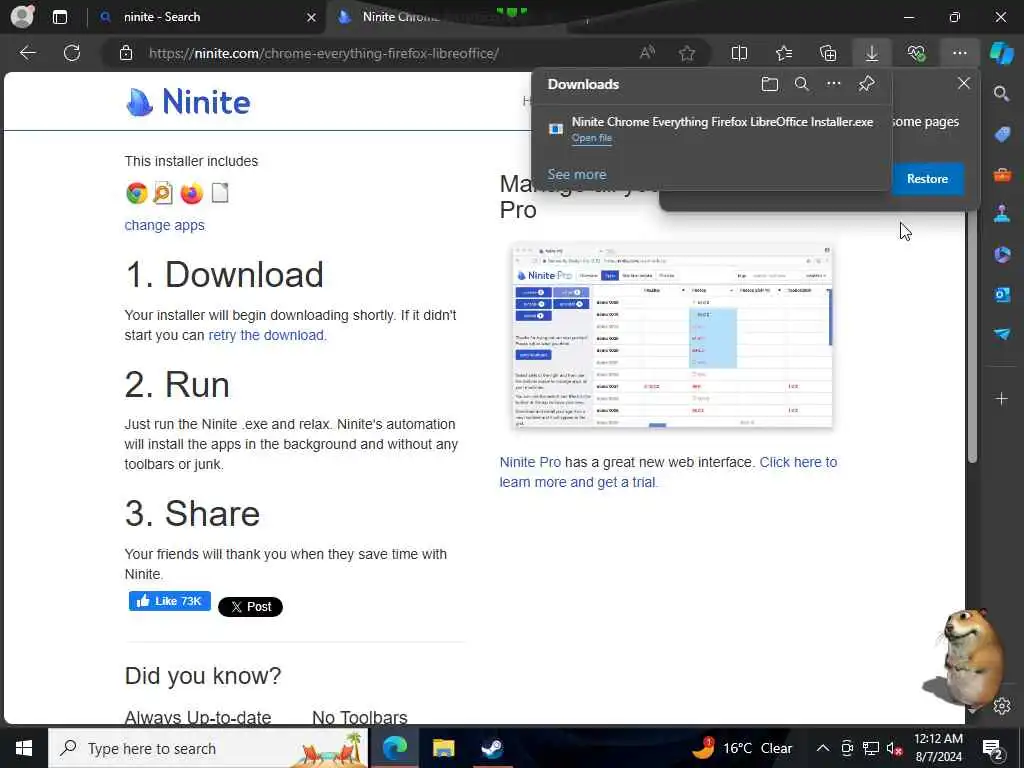Click the Ninite logo

coord(187,102)
